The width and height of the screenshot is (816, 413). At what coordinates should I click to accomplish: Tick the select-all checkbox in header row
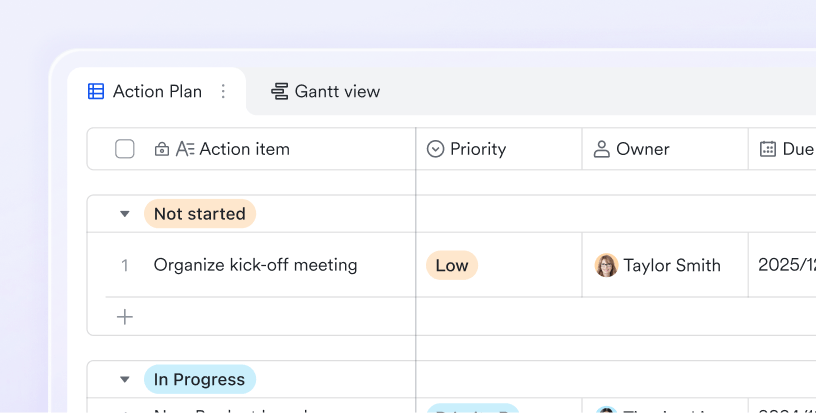(x=125, y=149)
